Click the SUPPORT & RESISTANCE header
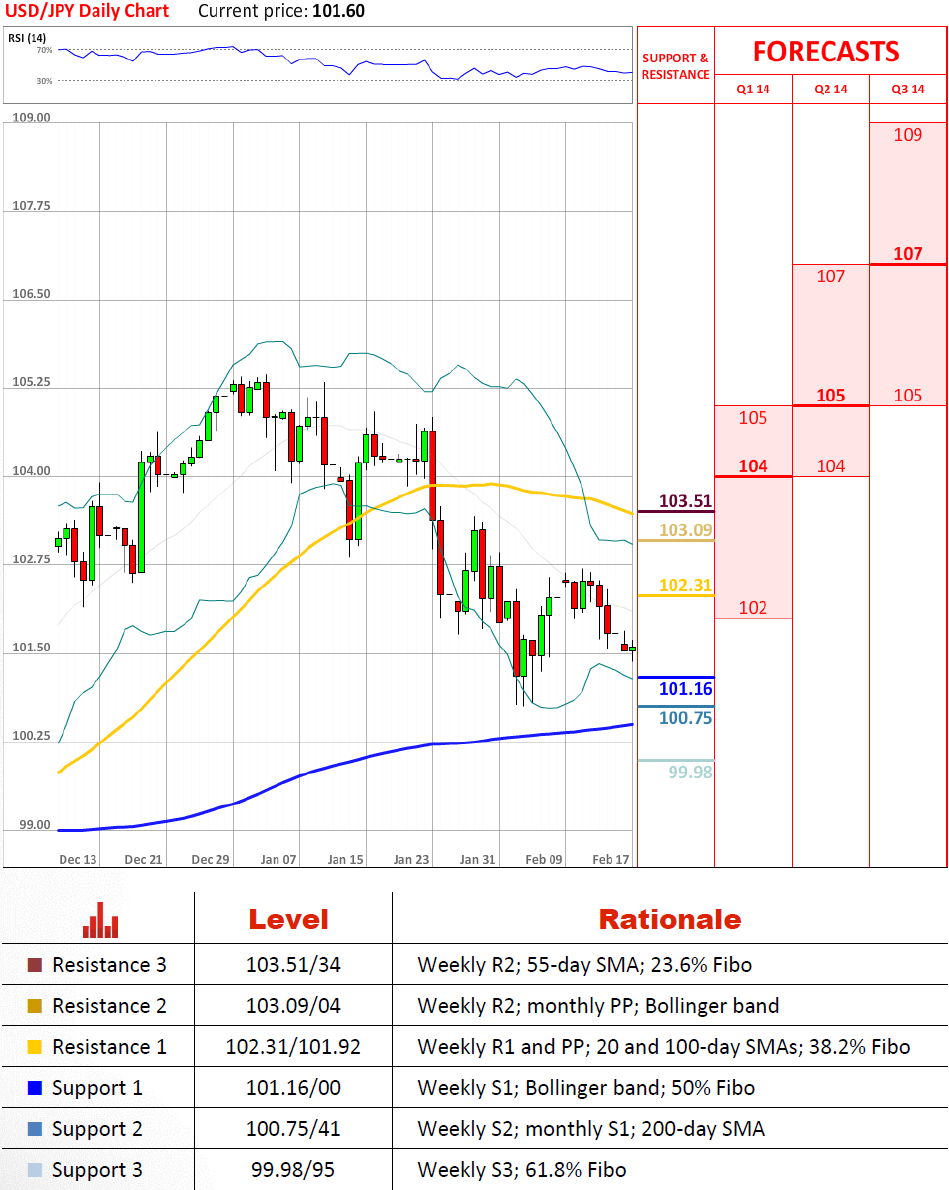The width and height of the screenshot is (949, 1190). pyautogui.click(x=676, y=67)
